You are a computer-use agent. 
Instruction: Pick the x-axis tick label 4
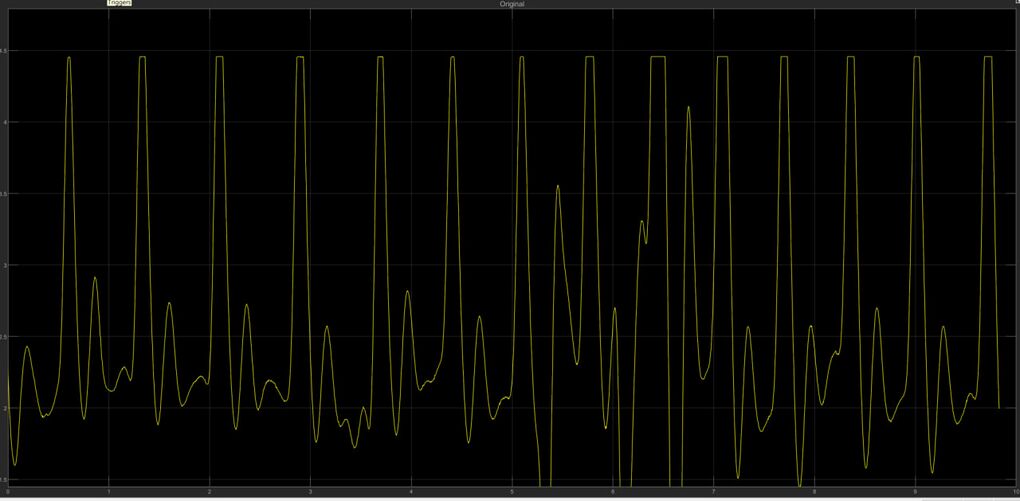click(411, 492)
